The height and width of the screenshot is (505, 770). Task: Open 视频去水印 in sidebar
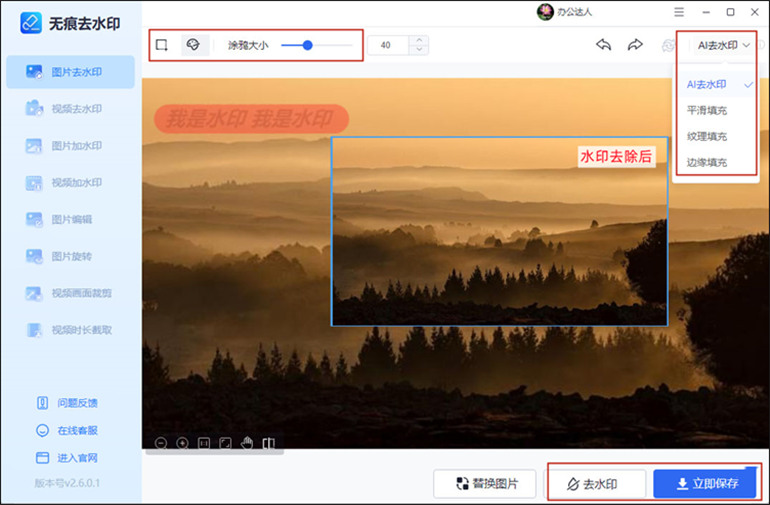[x=70, y=109]
